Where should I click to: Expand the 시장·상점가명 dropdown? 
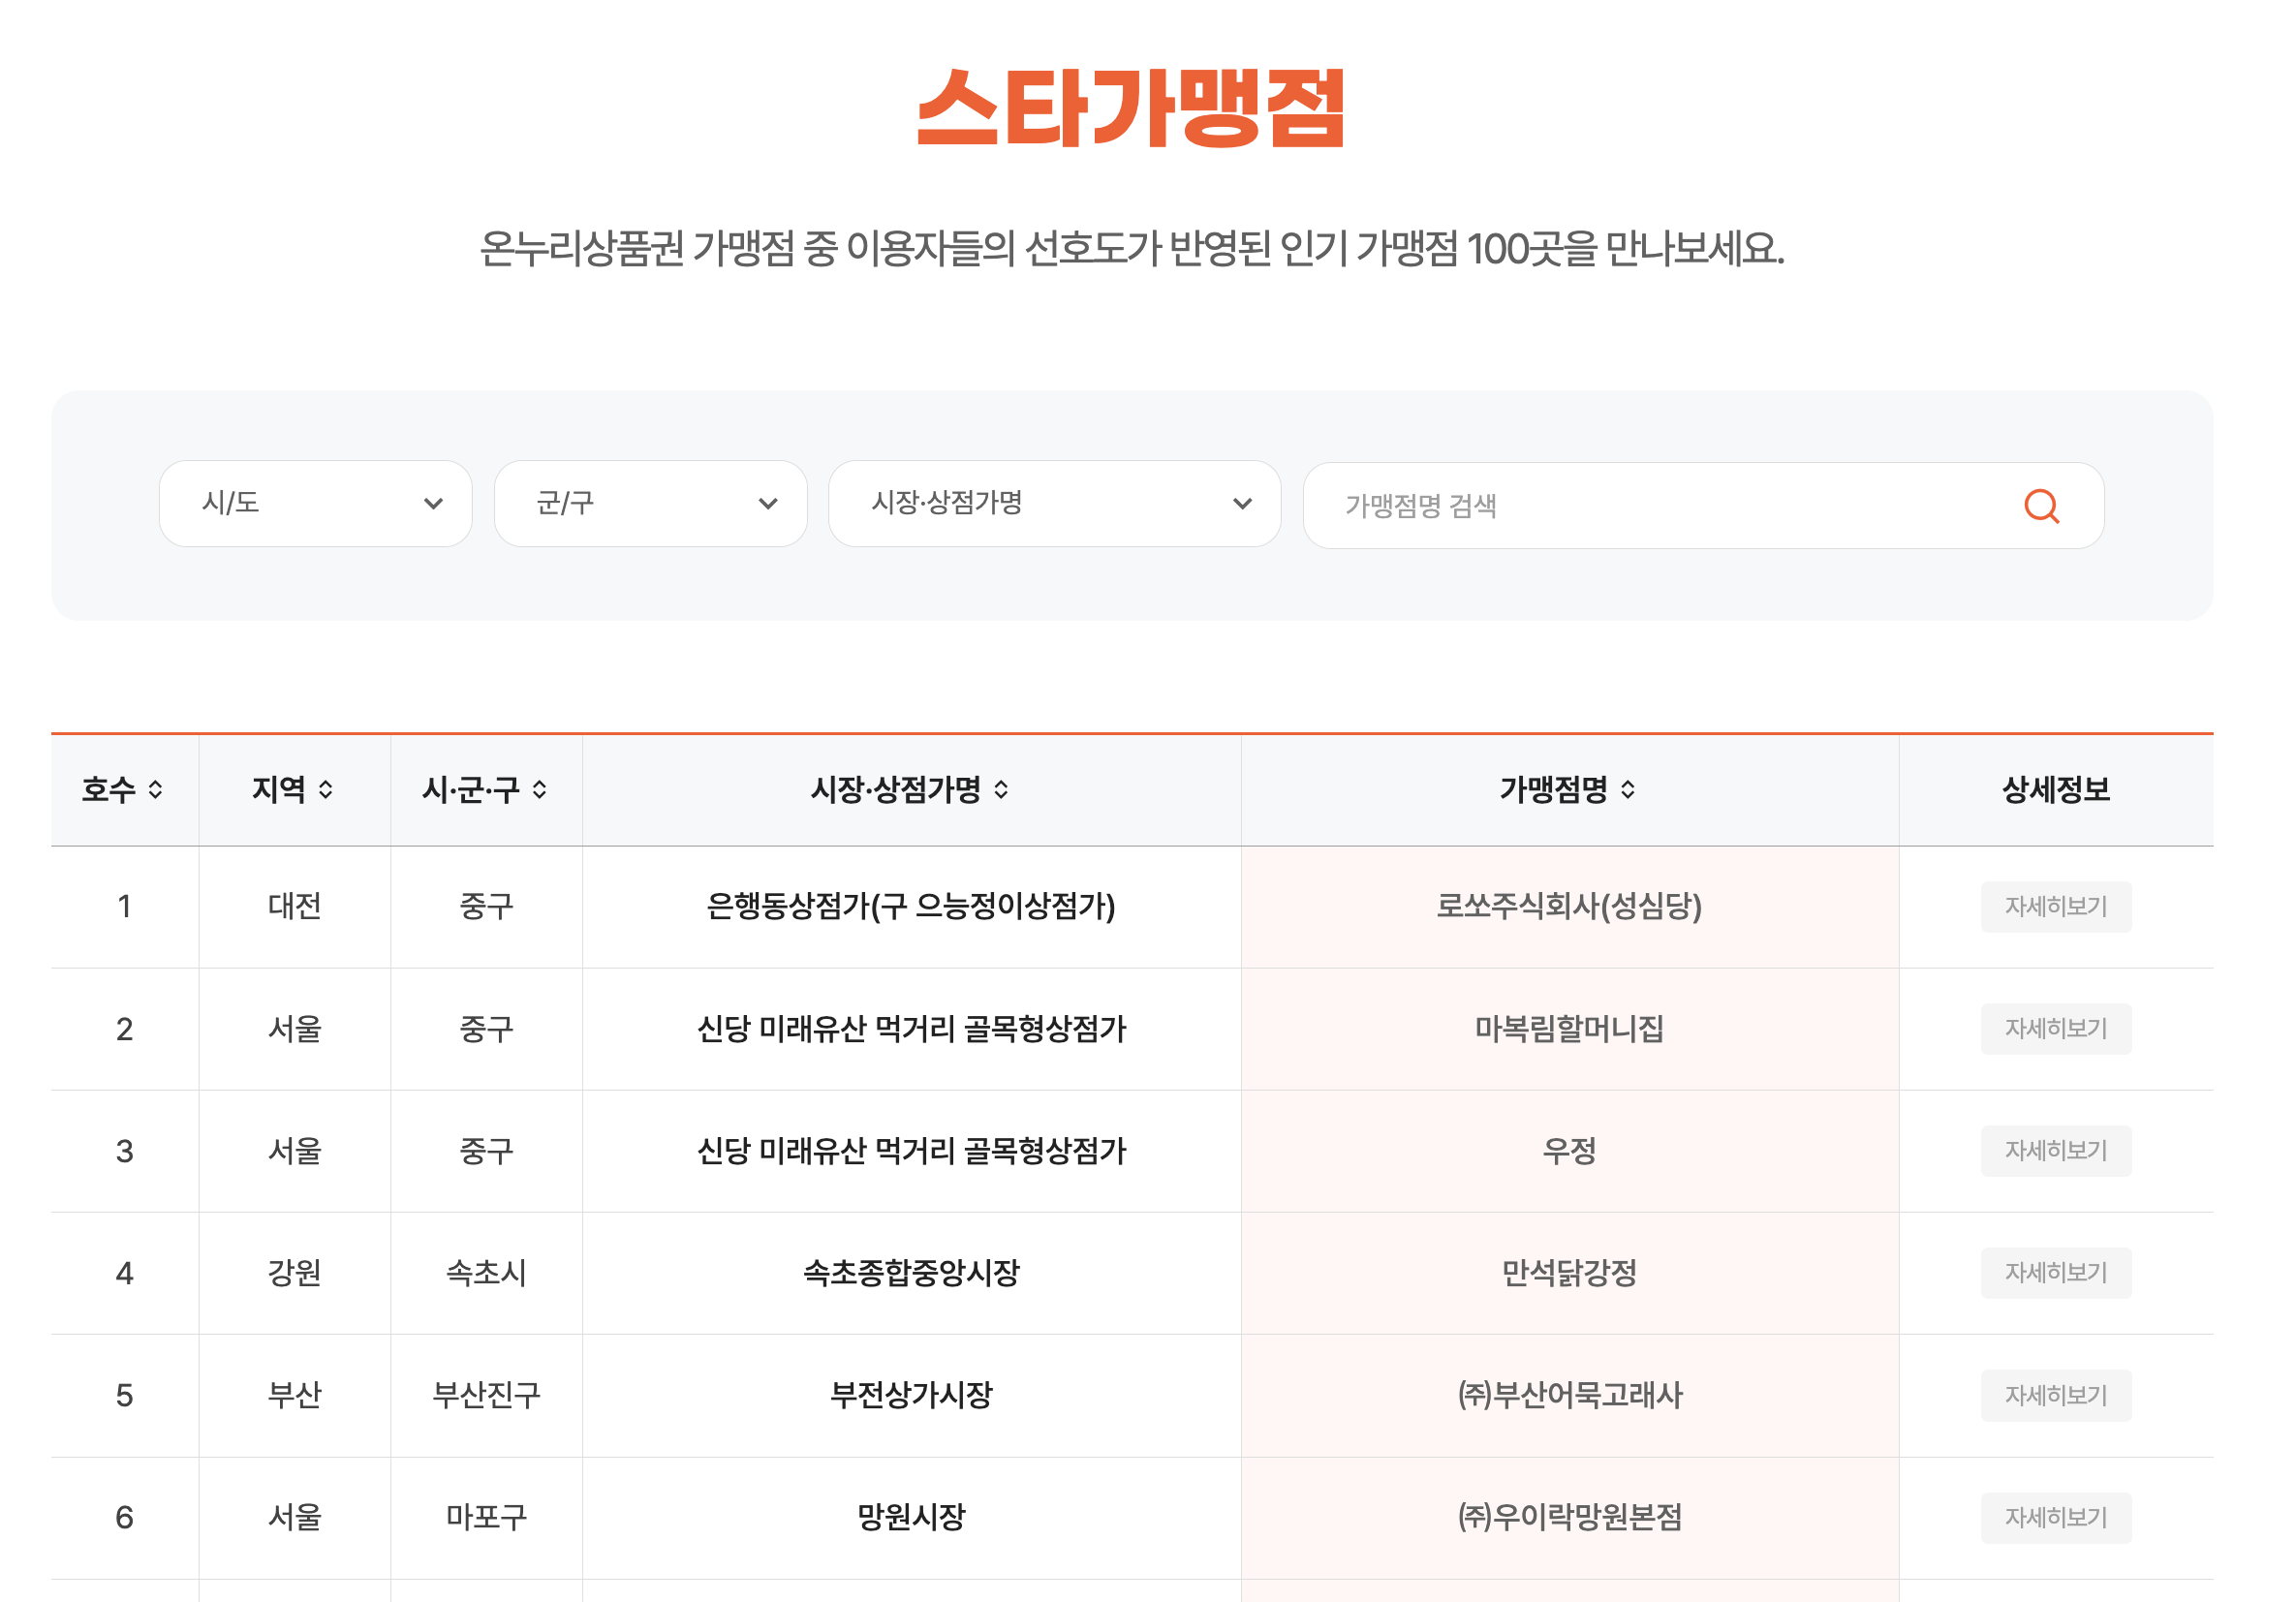[1054, 503]
